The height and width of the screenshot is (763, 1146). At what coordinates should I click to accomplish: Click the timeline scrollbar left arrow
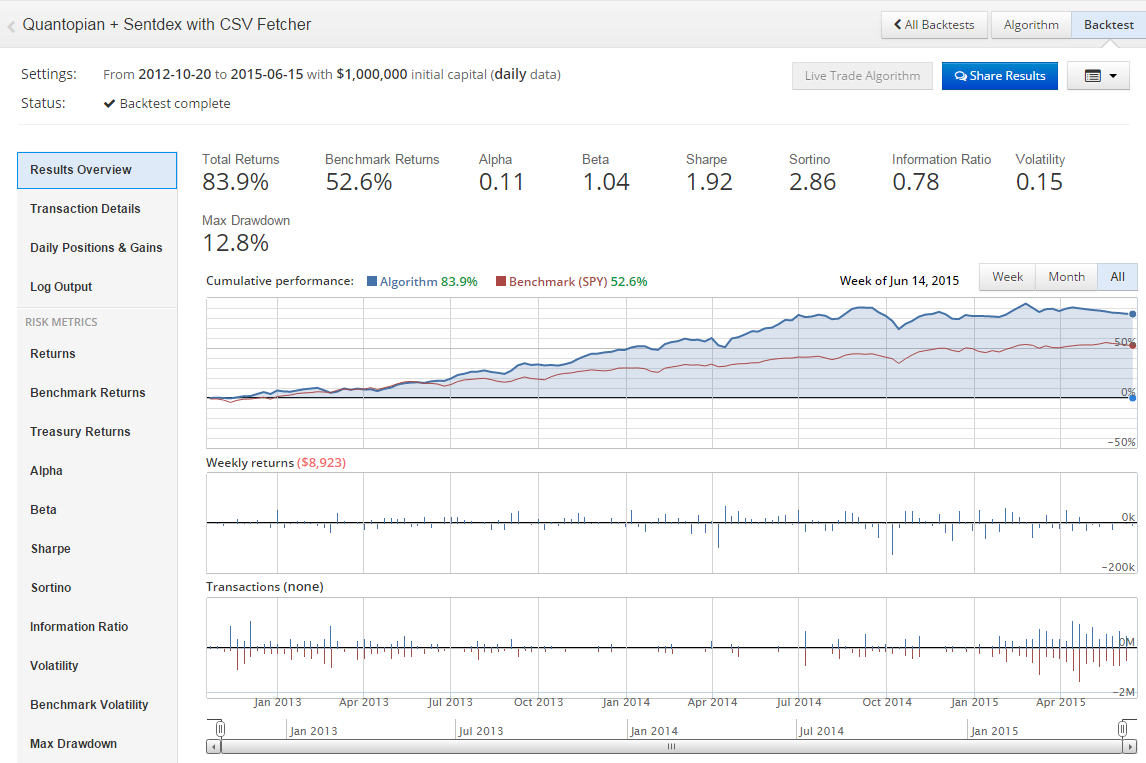tap(213, 746)
